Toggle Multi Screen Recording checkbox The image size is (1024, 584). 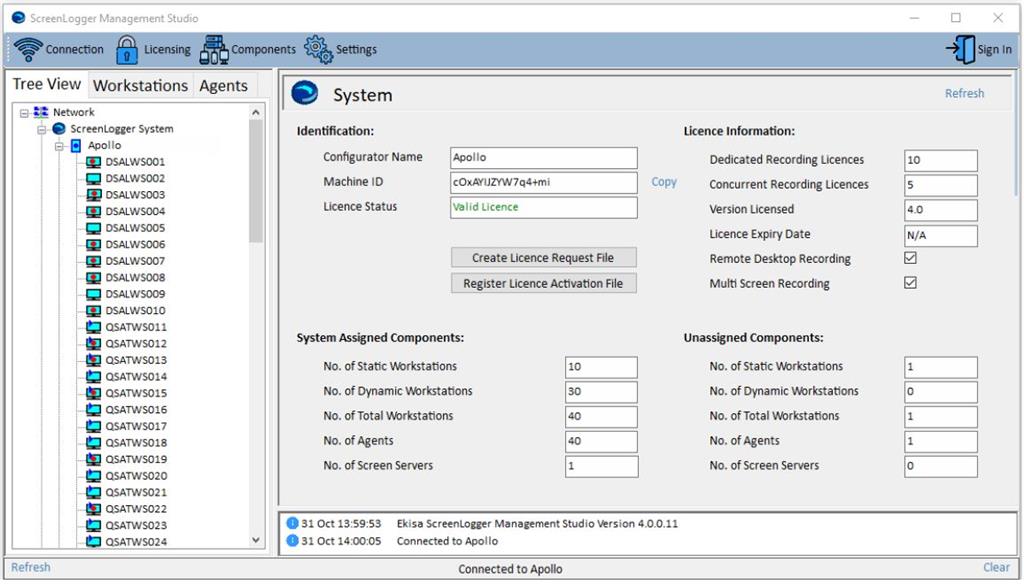(x=910, y=283)
